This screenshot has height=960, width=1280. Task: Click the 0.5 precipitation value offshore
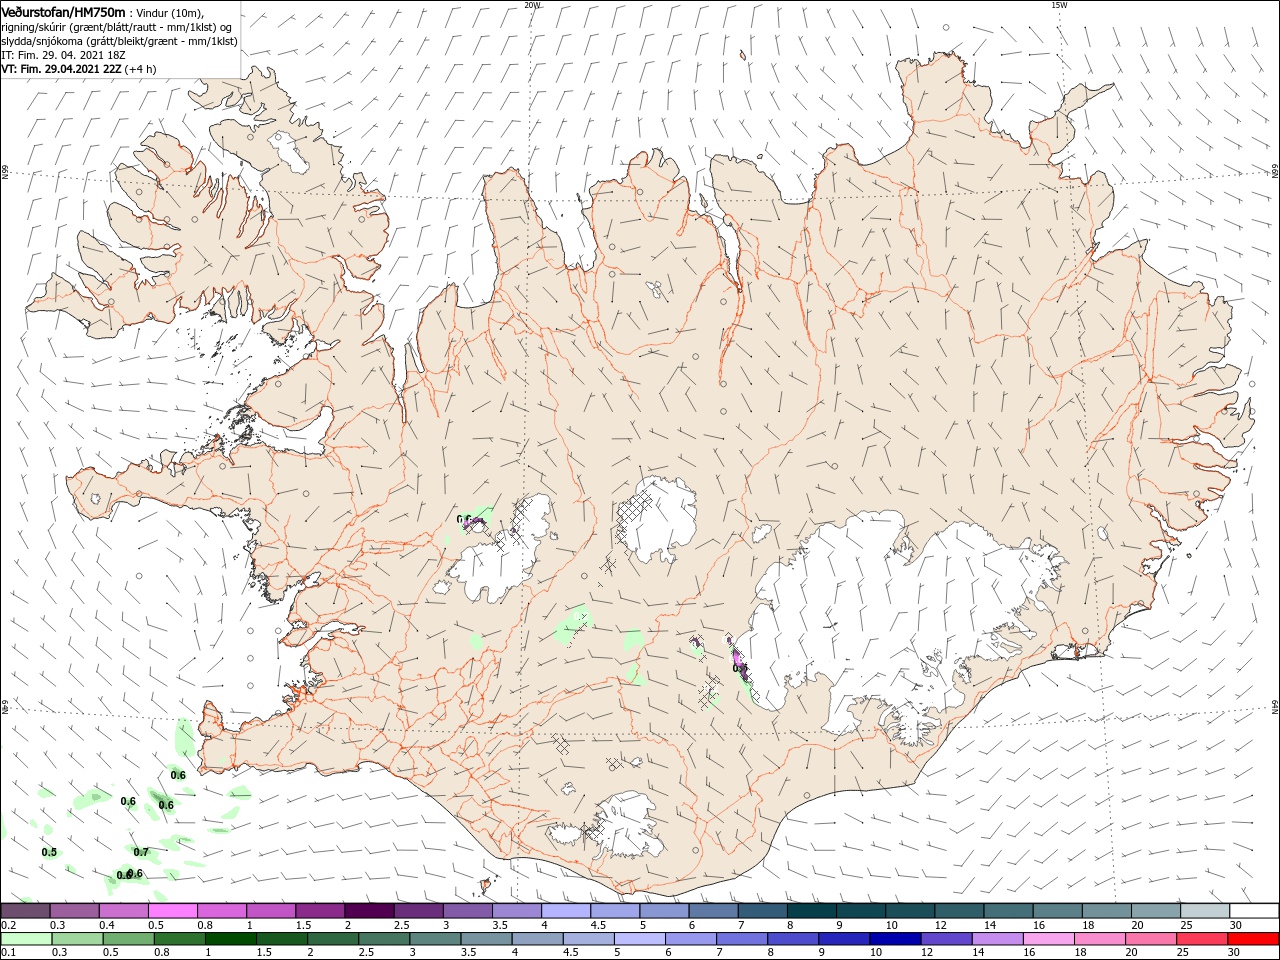pyautogui.click(x=49, y=852)
